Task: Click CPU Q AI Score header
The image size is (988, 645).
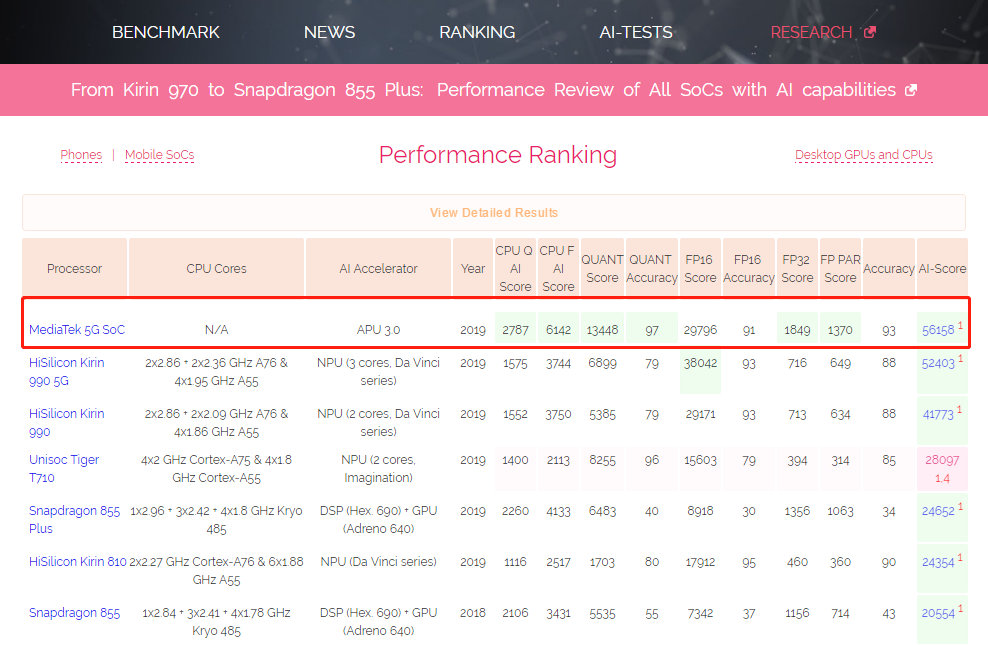Action: pos(515,268)
